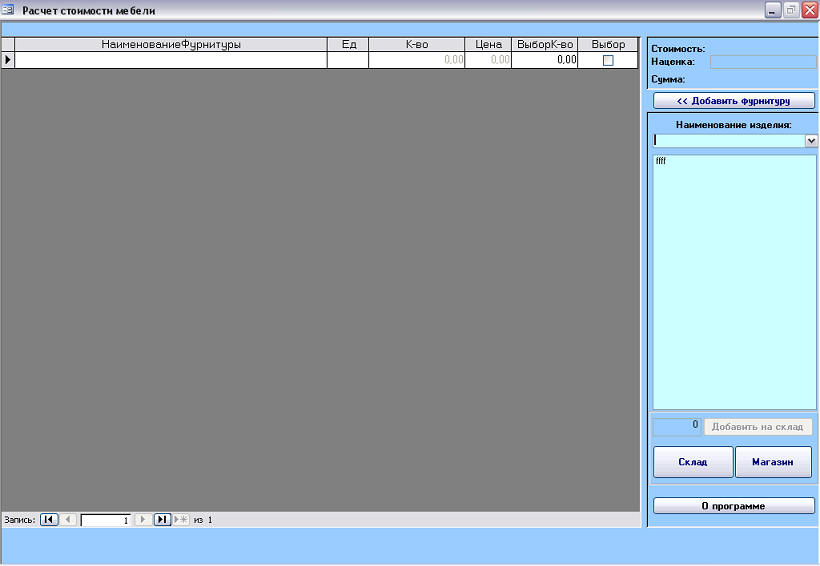
Task: Minimize the Расчет стоимости мебели window
Action: coord(773,10)
